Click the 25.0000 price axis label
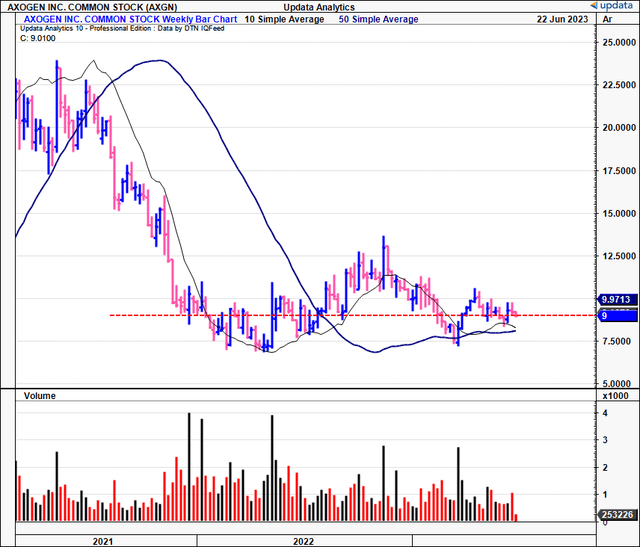The height and width of the screenshot is (547, 640). (x=619, y=42)
